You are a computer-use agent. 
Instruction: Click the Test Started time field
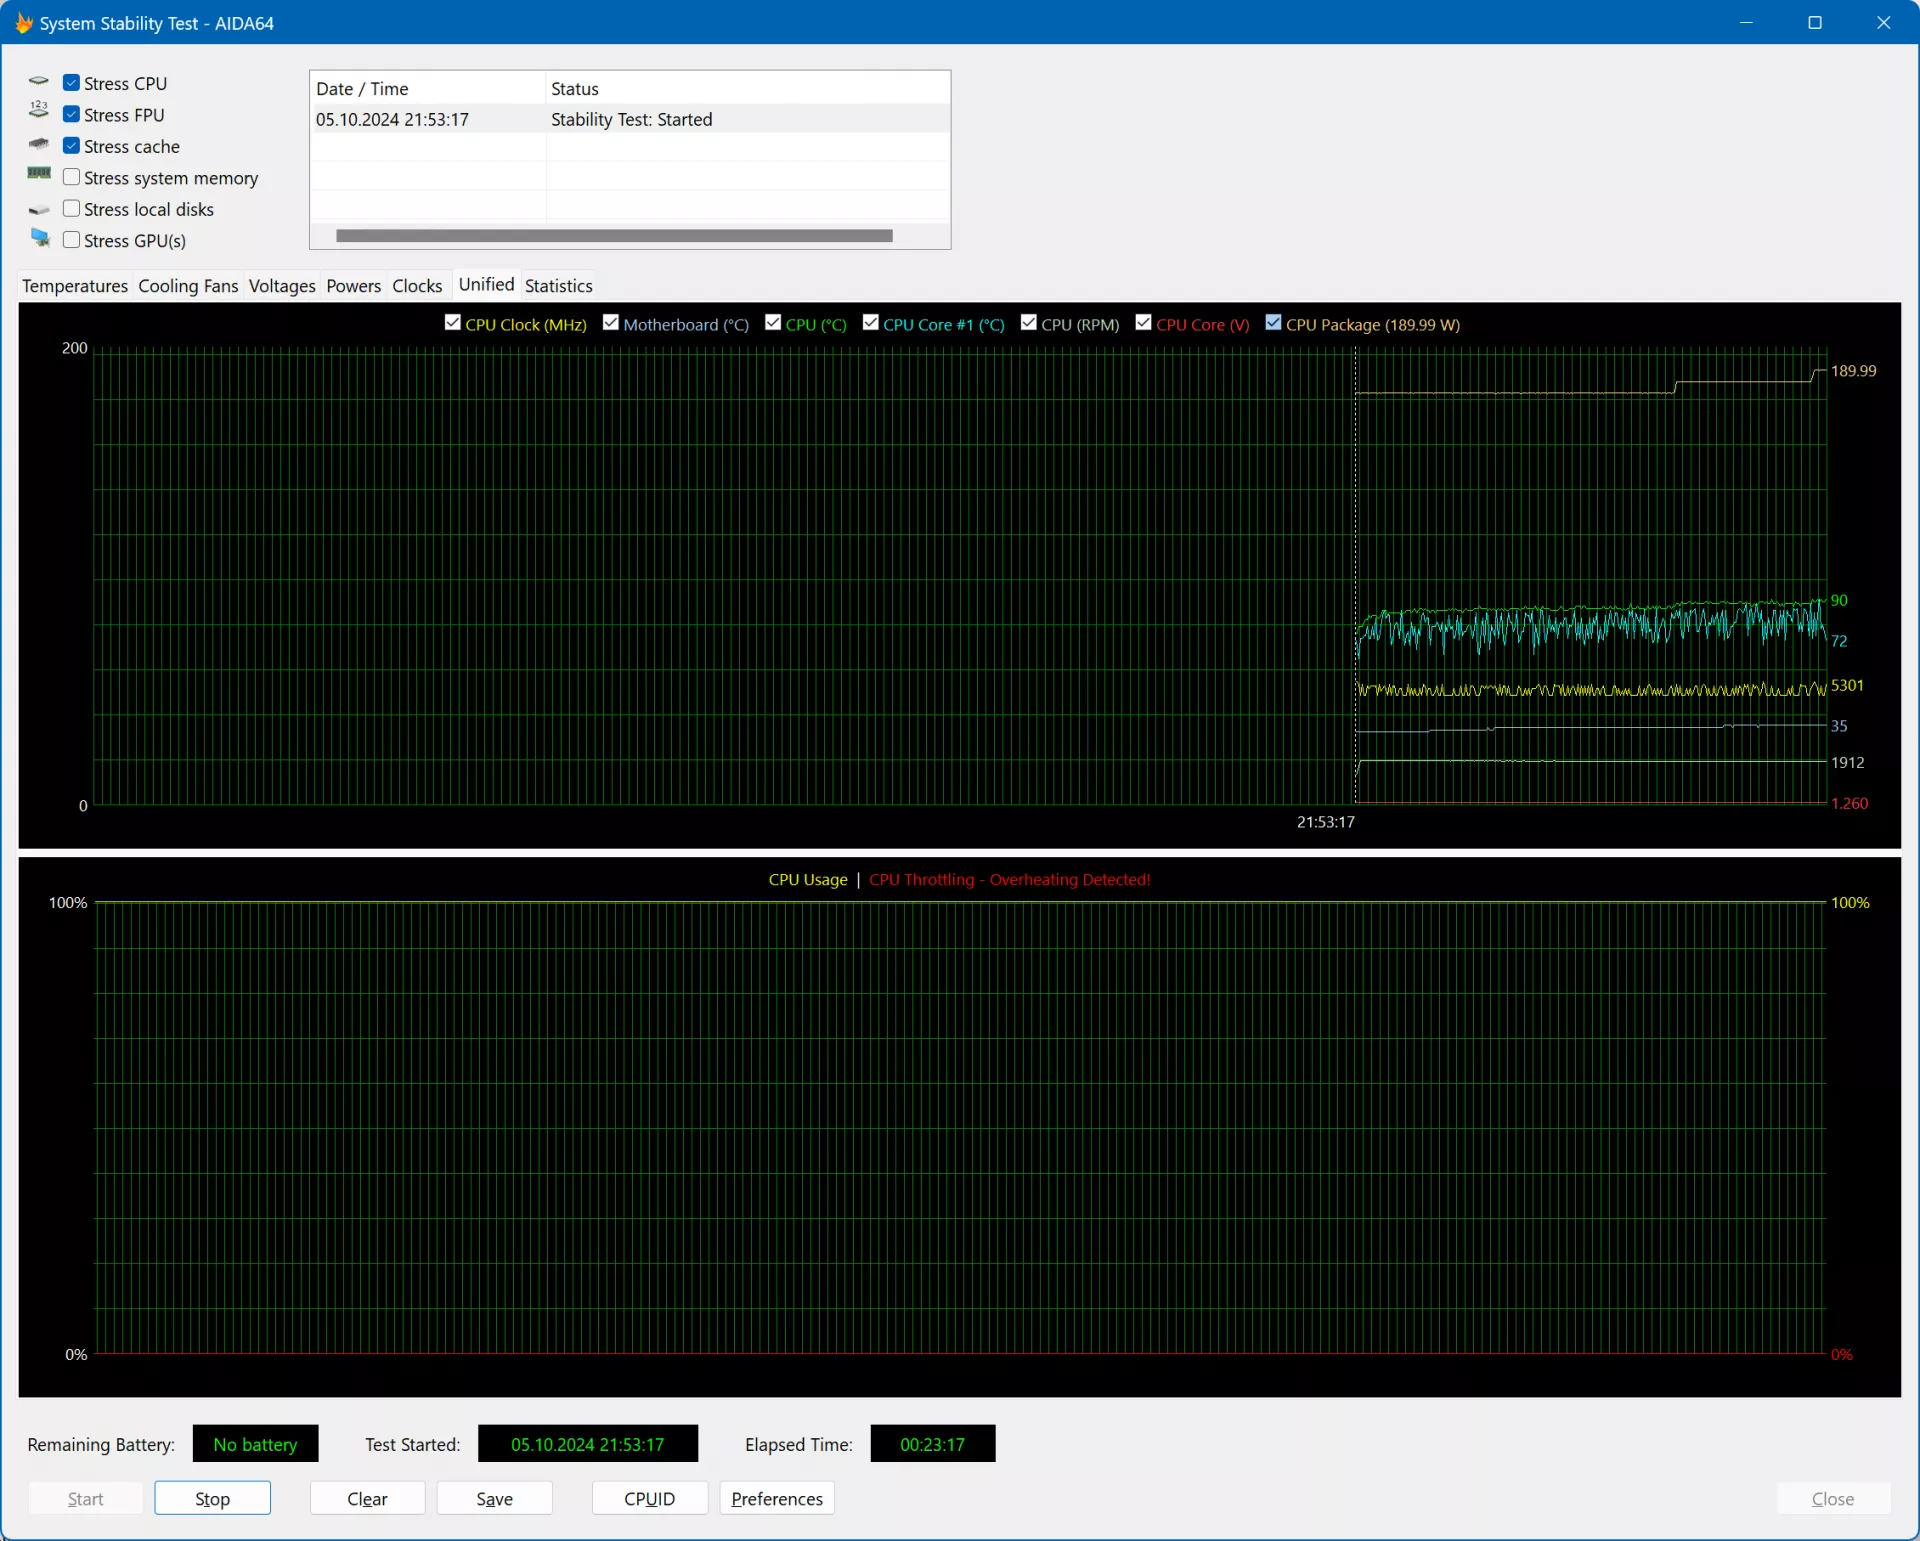pyautogui.click(x=588, y=1444)
